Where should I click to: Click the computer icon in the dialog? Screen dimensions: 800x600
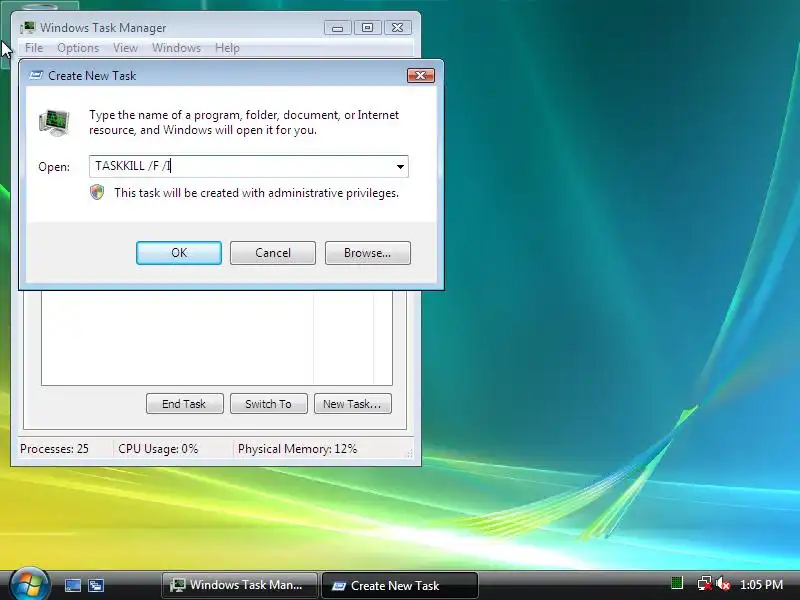click(54, 122)
